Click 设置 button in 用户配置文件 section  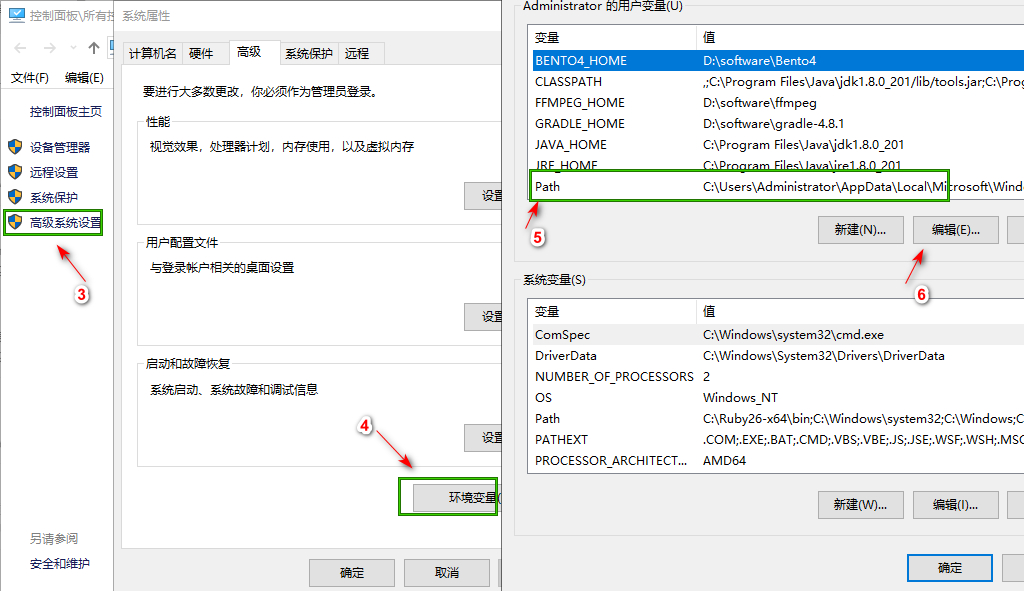483,317
